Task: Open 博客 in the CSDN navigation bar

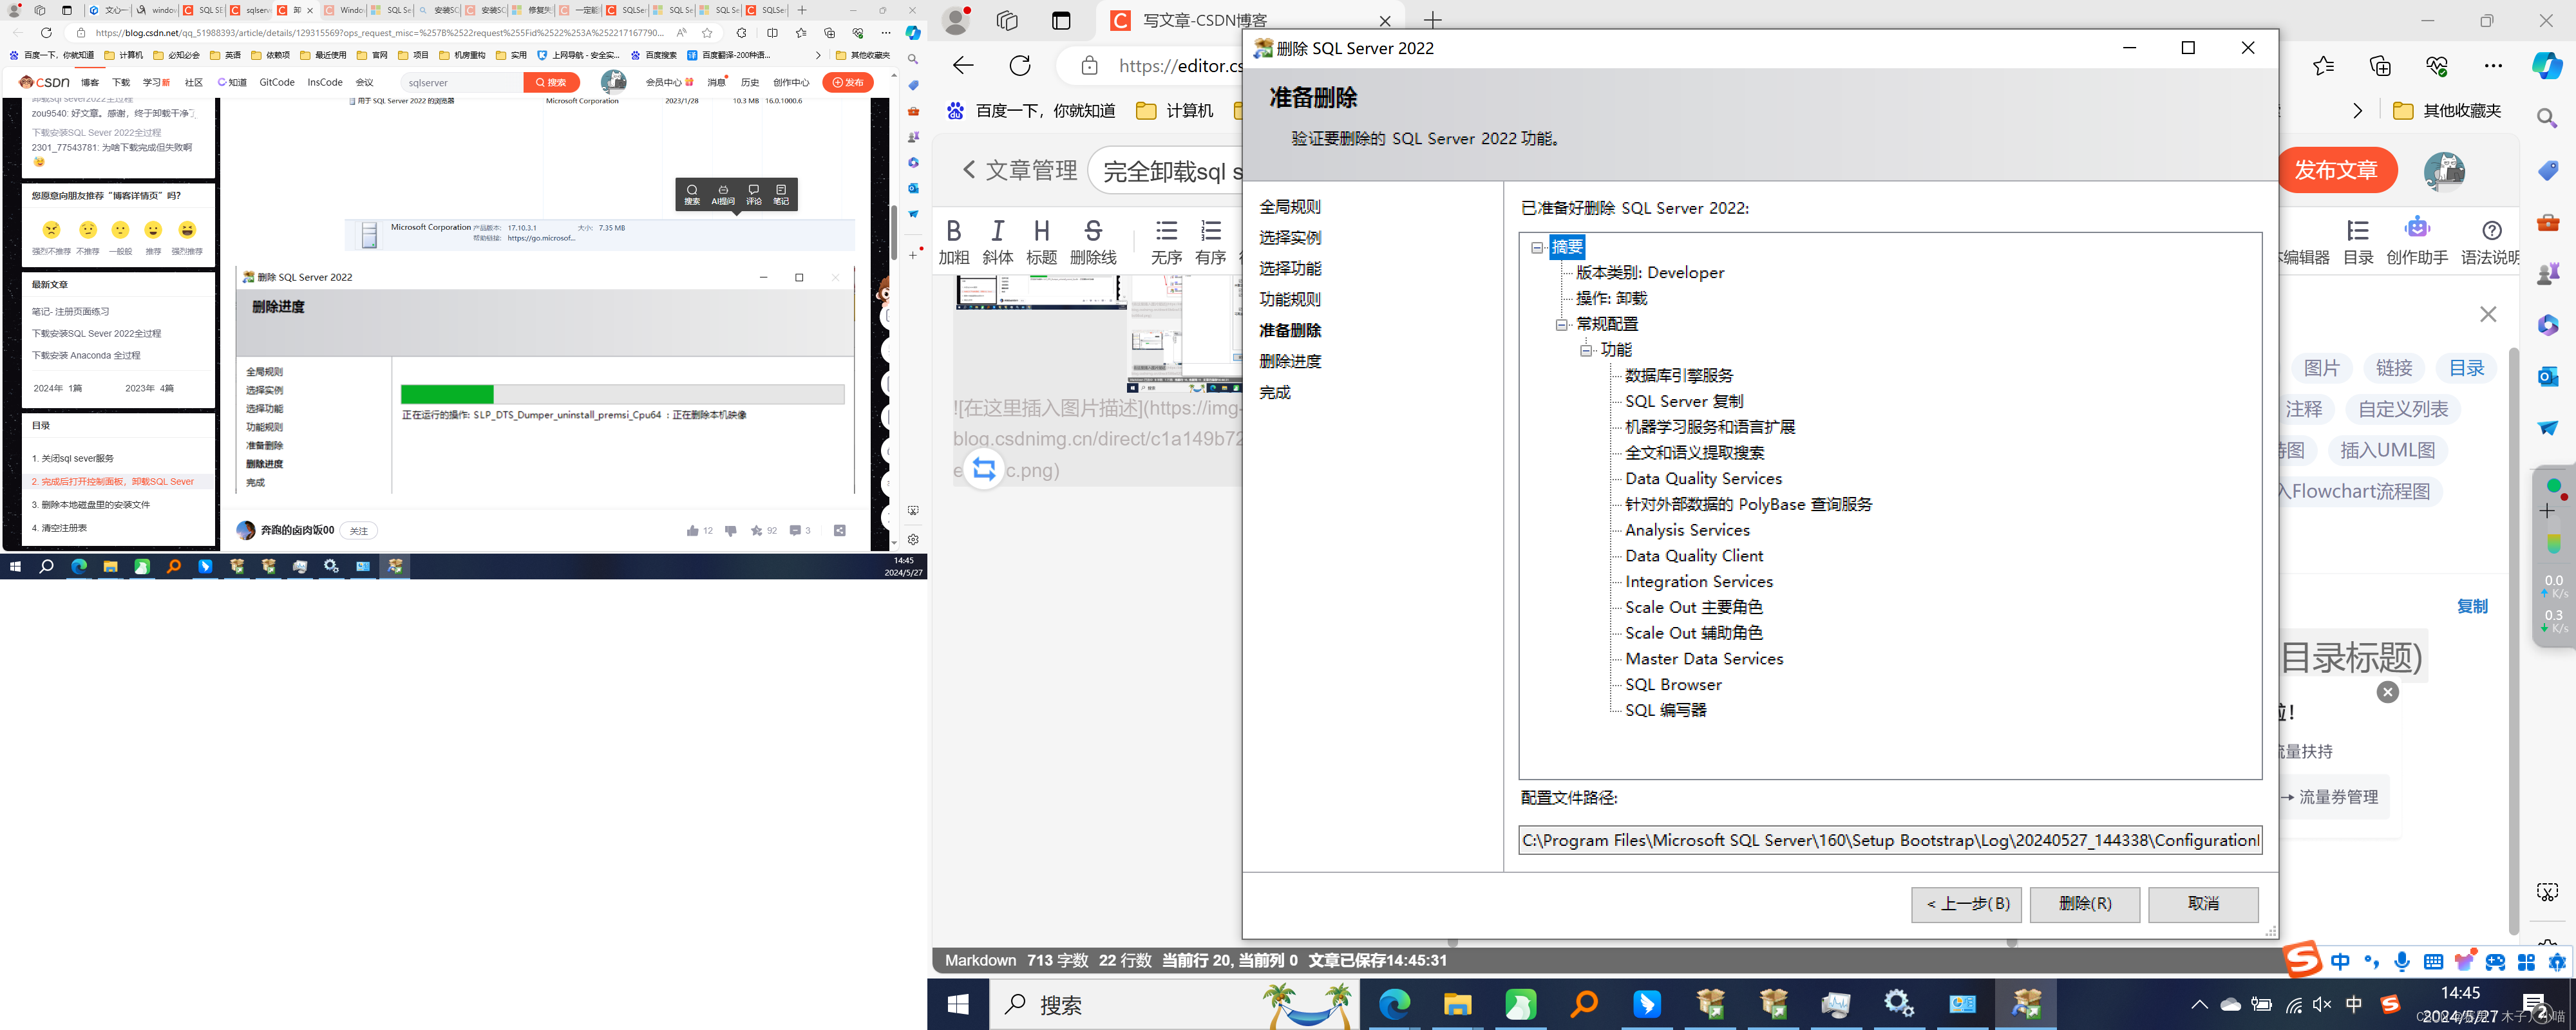Action: click(90, 83)
